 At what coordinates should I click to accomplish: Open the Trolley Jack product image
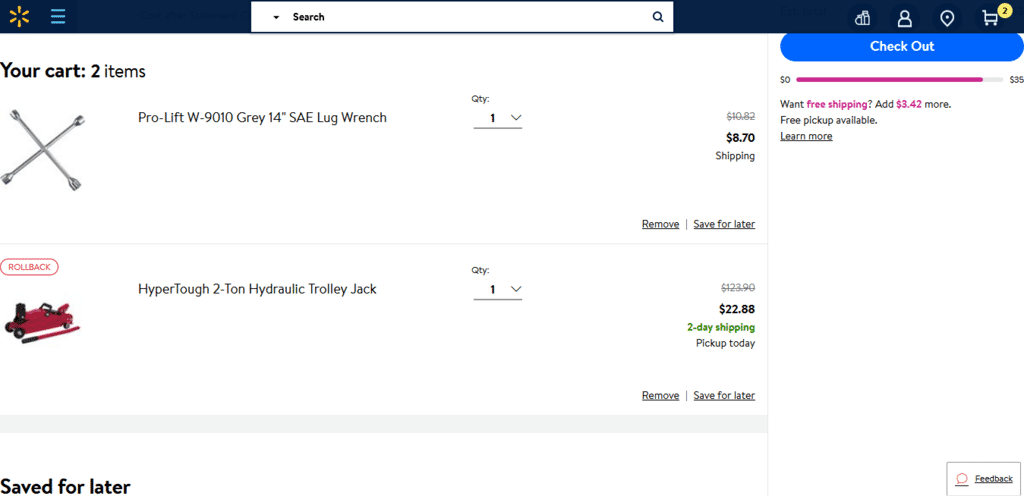coord(40,323)
